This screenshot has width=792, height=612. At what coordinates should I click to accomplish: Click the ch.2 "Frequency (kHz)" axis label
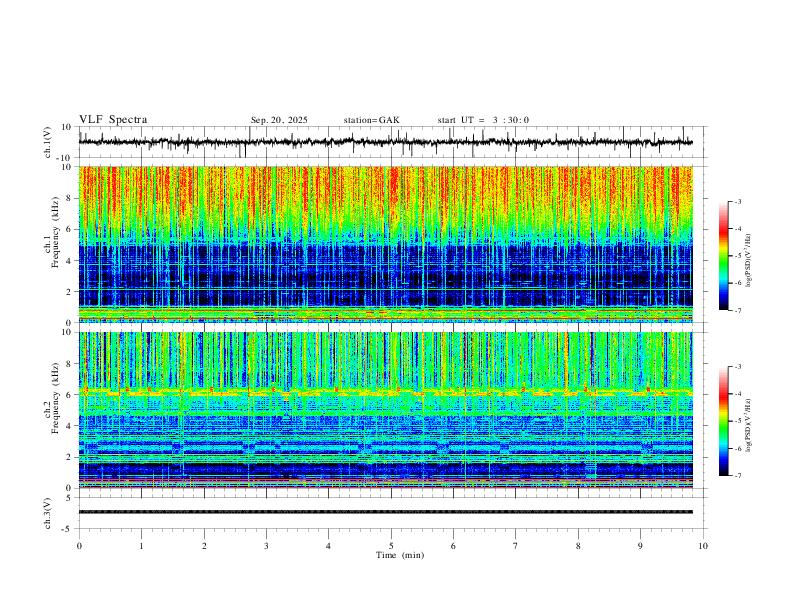tap(55, 398)
